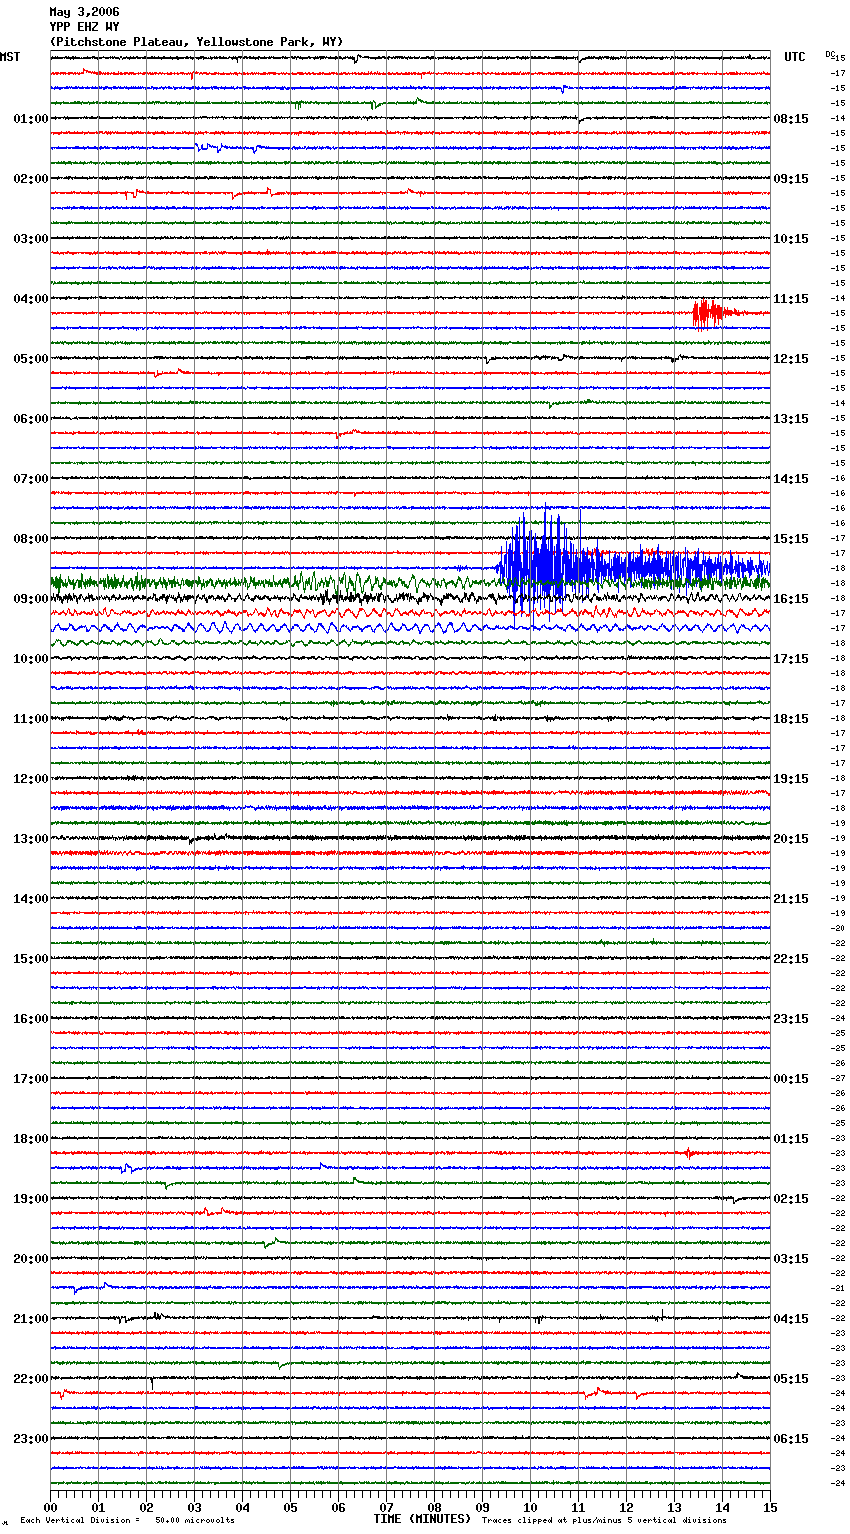The width and height of the screenshot is (850, 1534).
Task: Select the 02:00 MST time label
Action: point(31,179)
